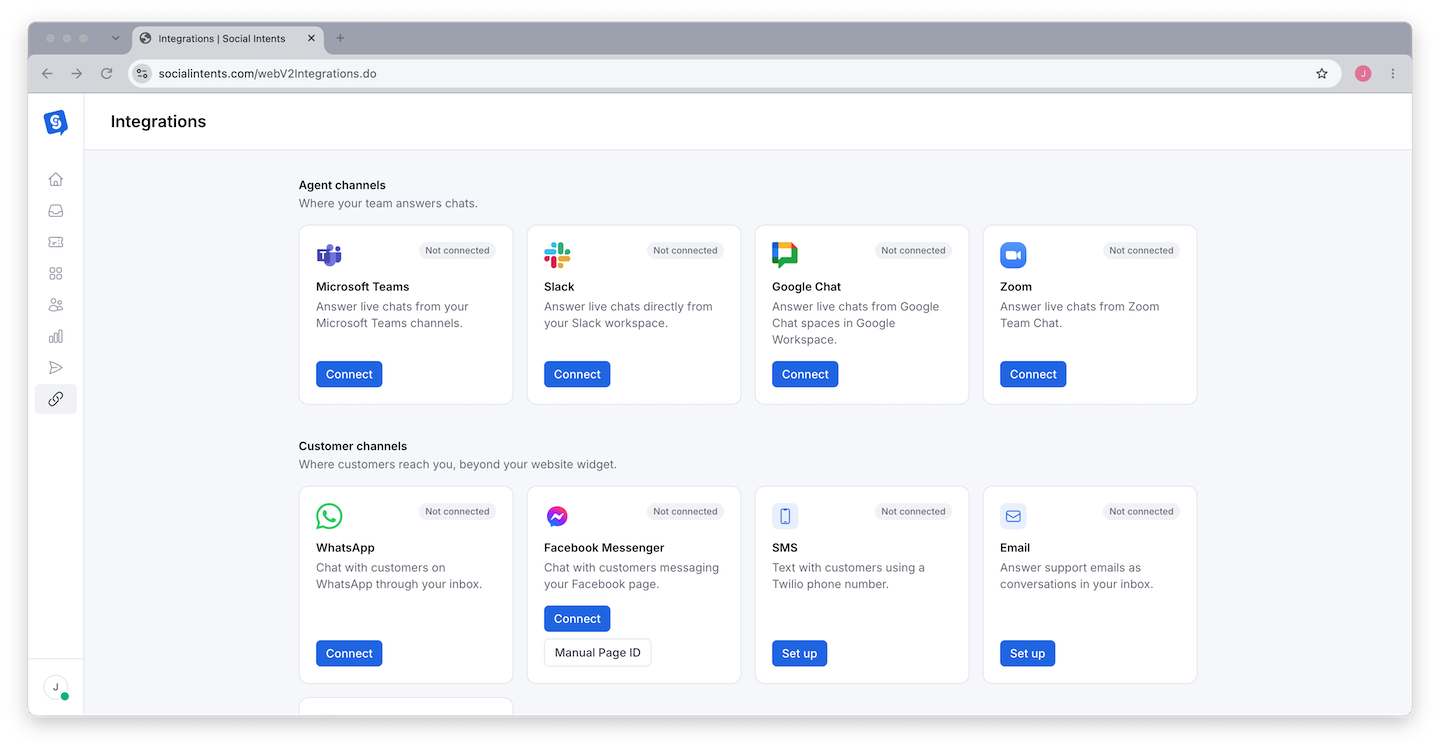1440x750 pixels.
Task: Click Not connected badge on SMS
Action: click(913, 511)
